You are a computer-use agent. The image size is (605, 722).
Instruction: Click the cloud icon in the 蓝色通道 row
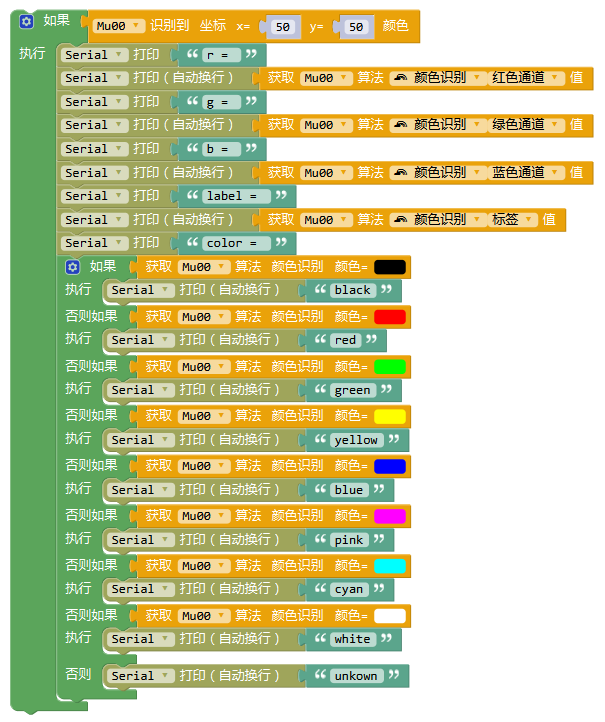click(401, 173)
